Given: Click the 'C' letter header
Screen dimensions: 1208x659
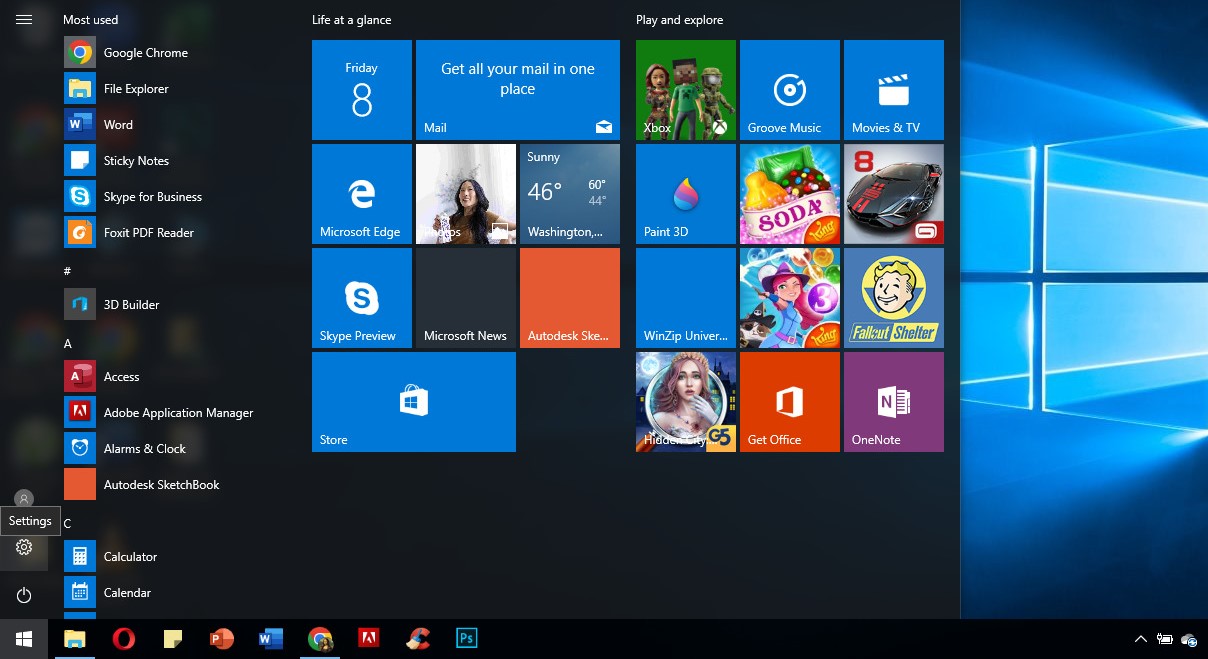Looking at the screenshot, I should (x=68, y=523).
